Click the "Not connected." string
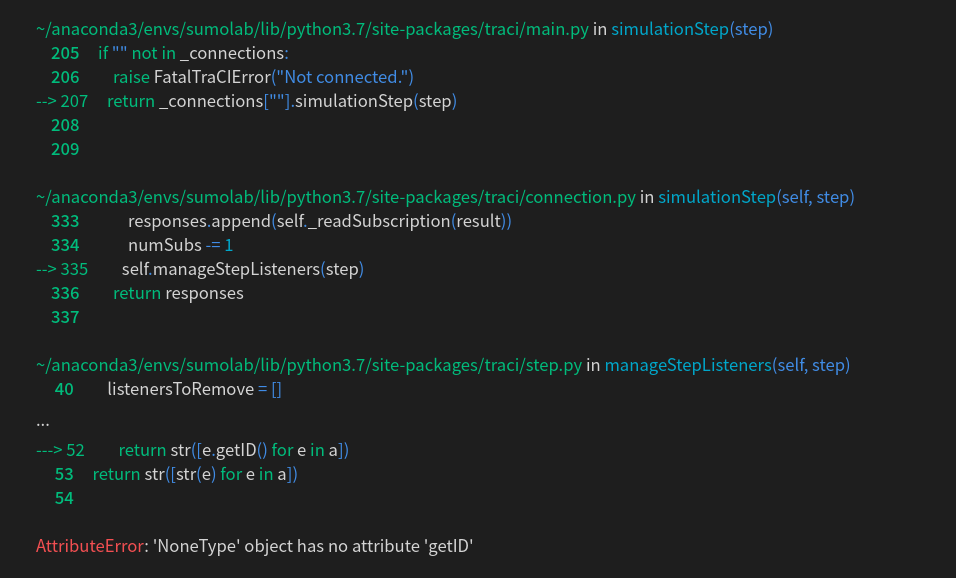 tap(342, 77)
